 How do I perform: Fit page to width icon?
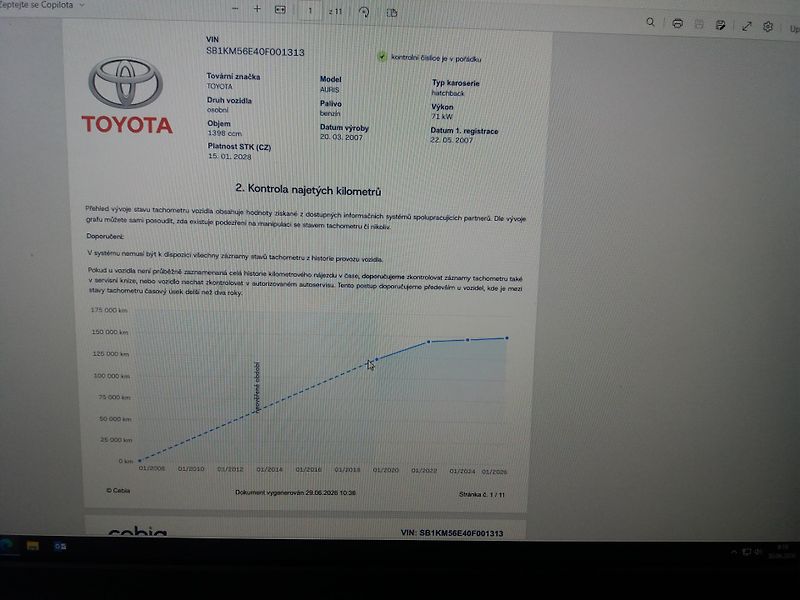click(280, 10)
